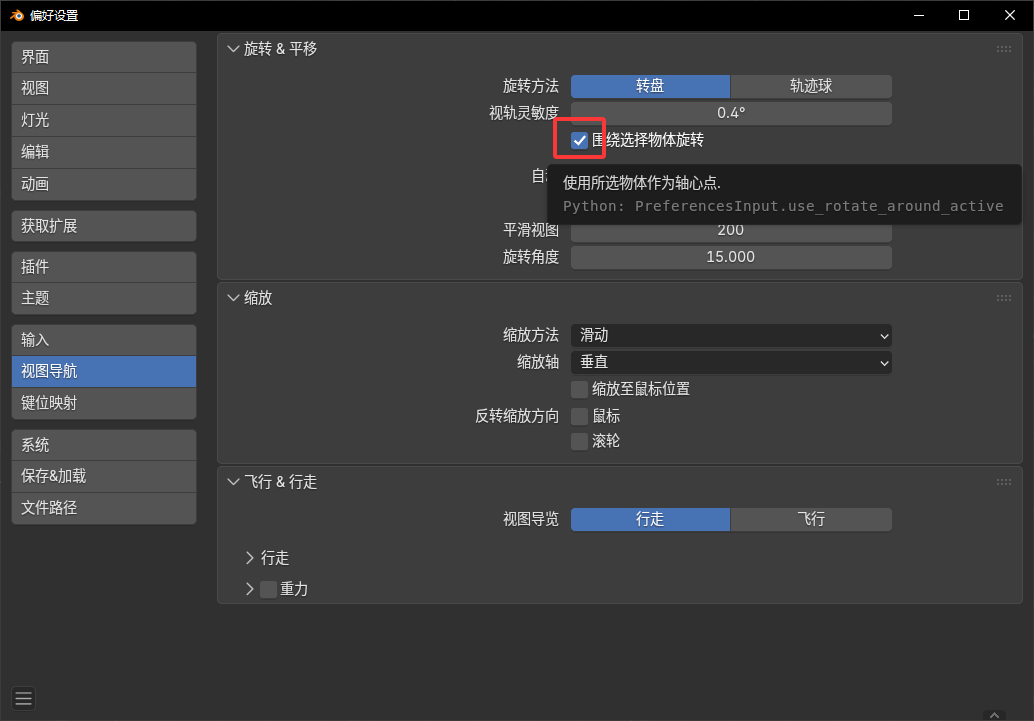
Task: Expand the 重力 subpanel arrow
Action: (x=250, y=589)
